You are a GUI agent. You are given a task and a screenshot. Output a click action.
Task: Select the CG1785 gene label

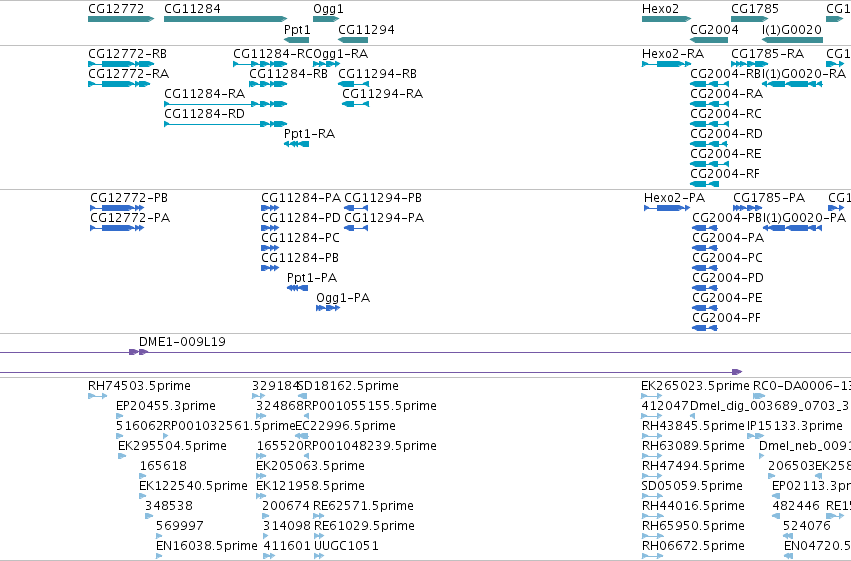(754, 9)
